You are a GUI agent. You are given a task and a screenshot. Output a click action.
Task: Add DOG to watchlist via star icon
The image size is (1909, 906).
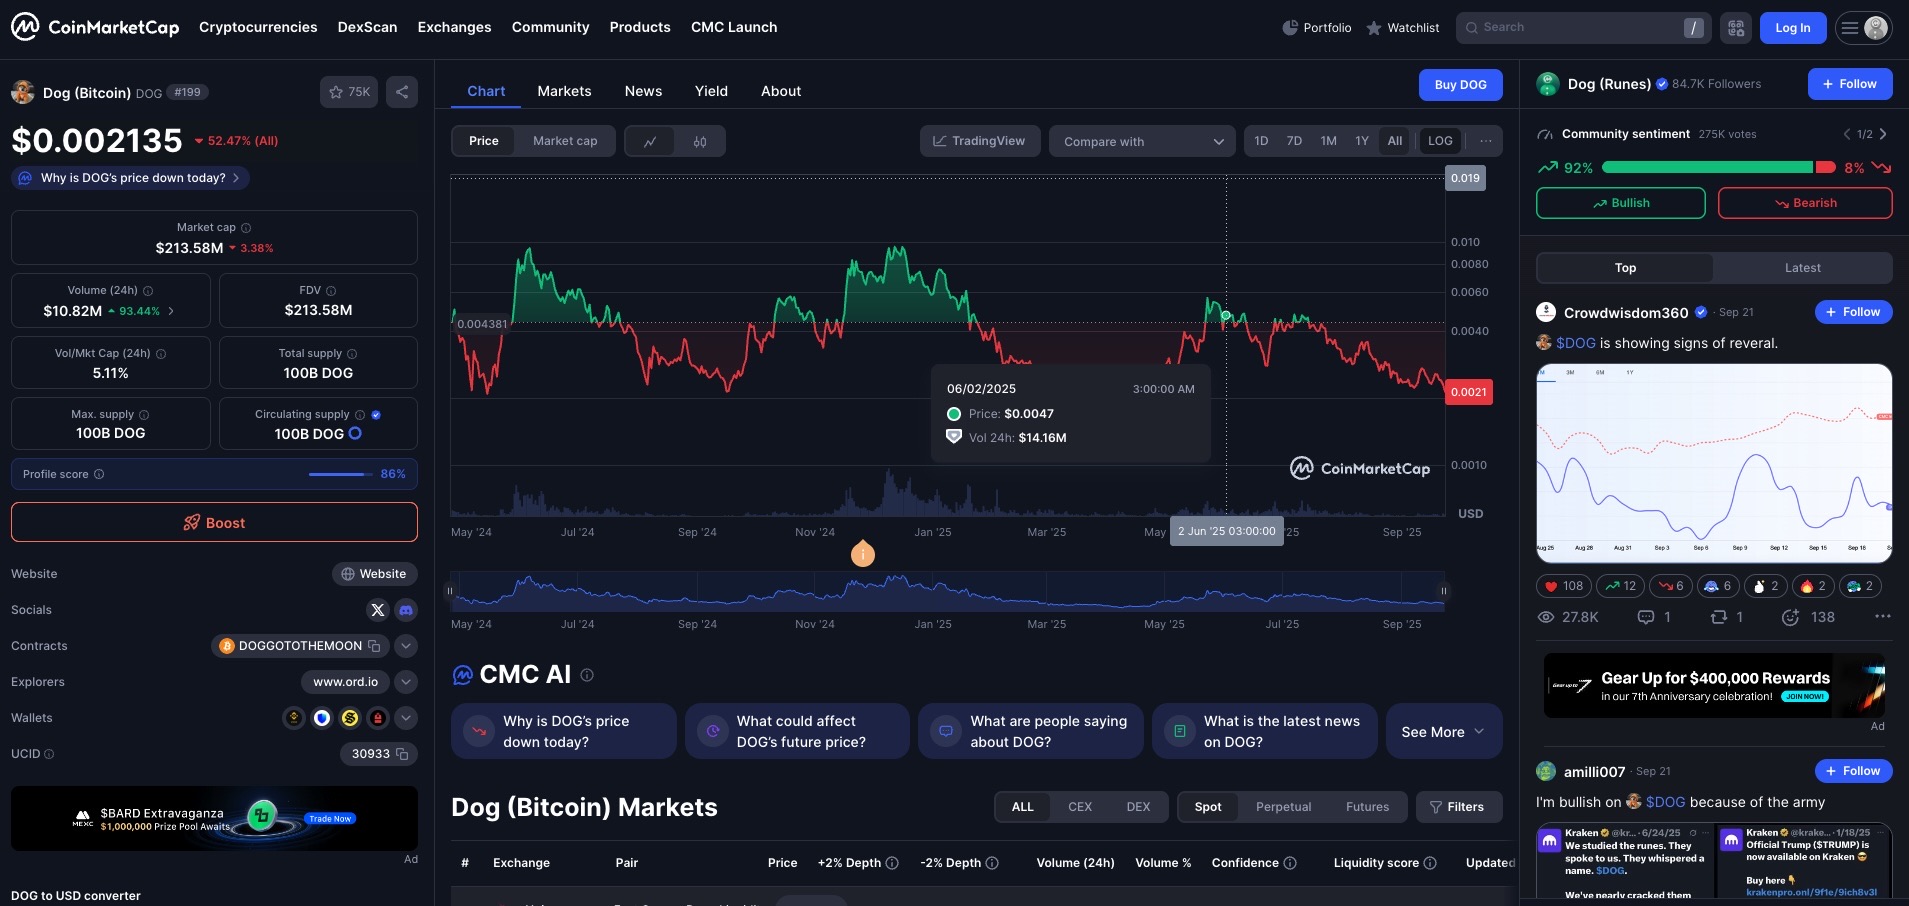click(x=348, y=92)
